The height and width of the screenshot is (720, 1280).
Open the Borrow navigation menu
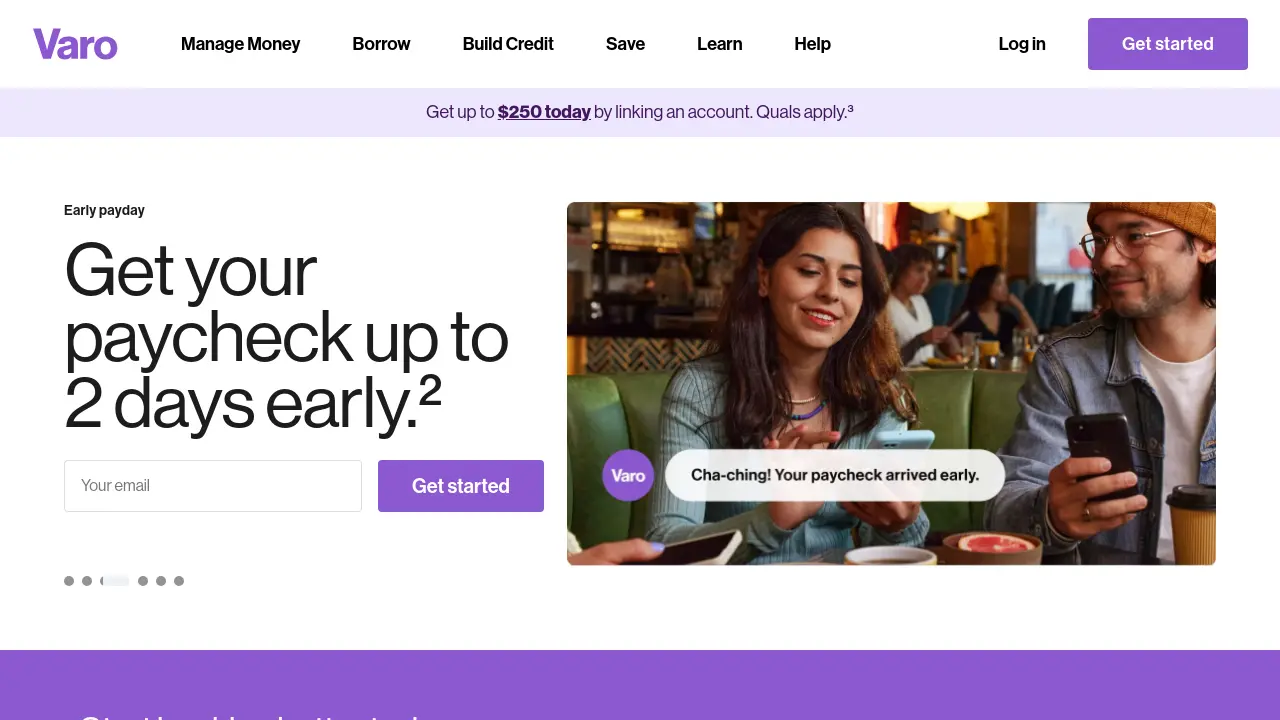click(x=381, y=44)
